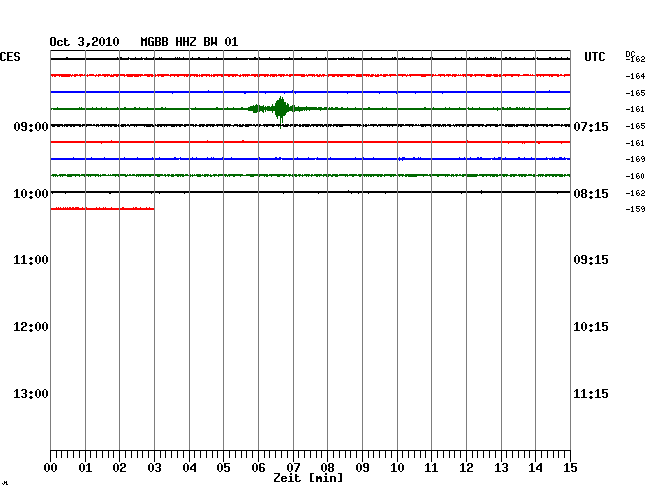
Task: Click minute tick label 02
Action: (x=119, y=468)
